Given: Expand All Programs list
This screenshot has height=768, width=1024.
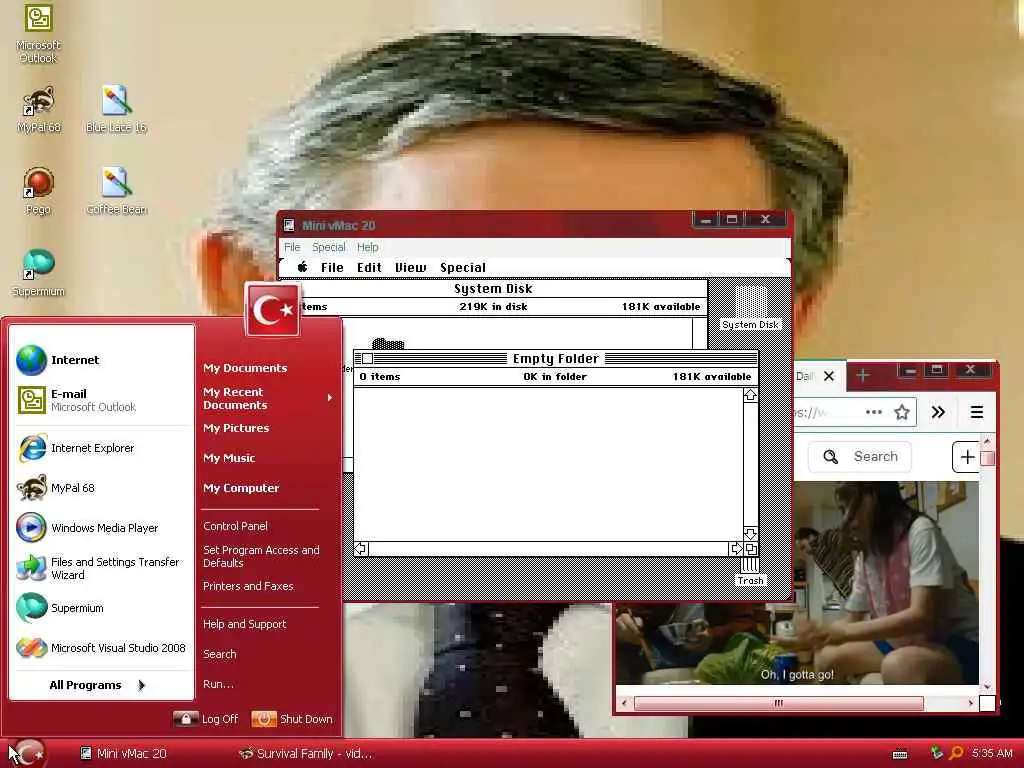Looking at the screenshot, I should pos(98,685).
